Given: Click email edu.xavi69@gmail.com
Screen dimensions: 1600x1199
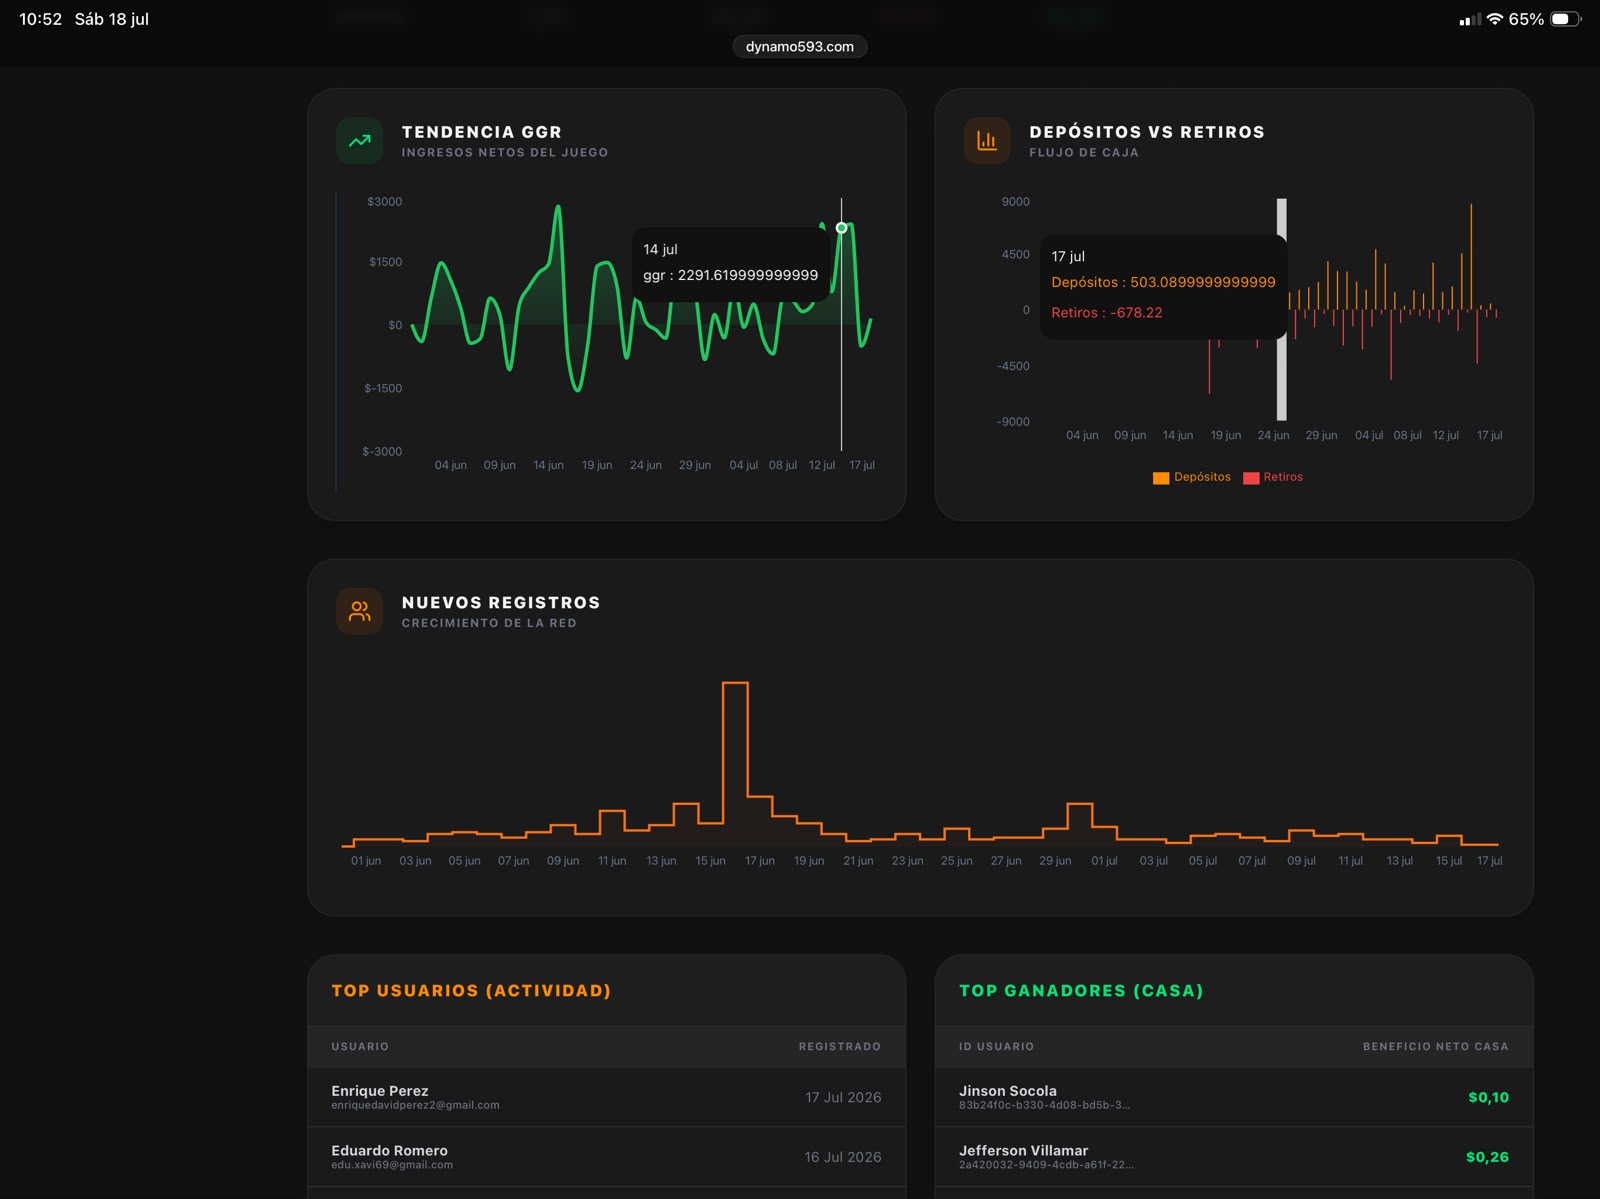Looking at the screenshot, I should coord(392,1166).
